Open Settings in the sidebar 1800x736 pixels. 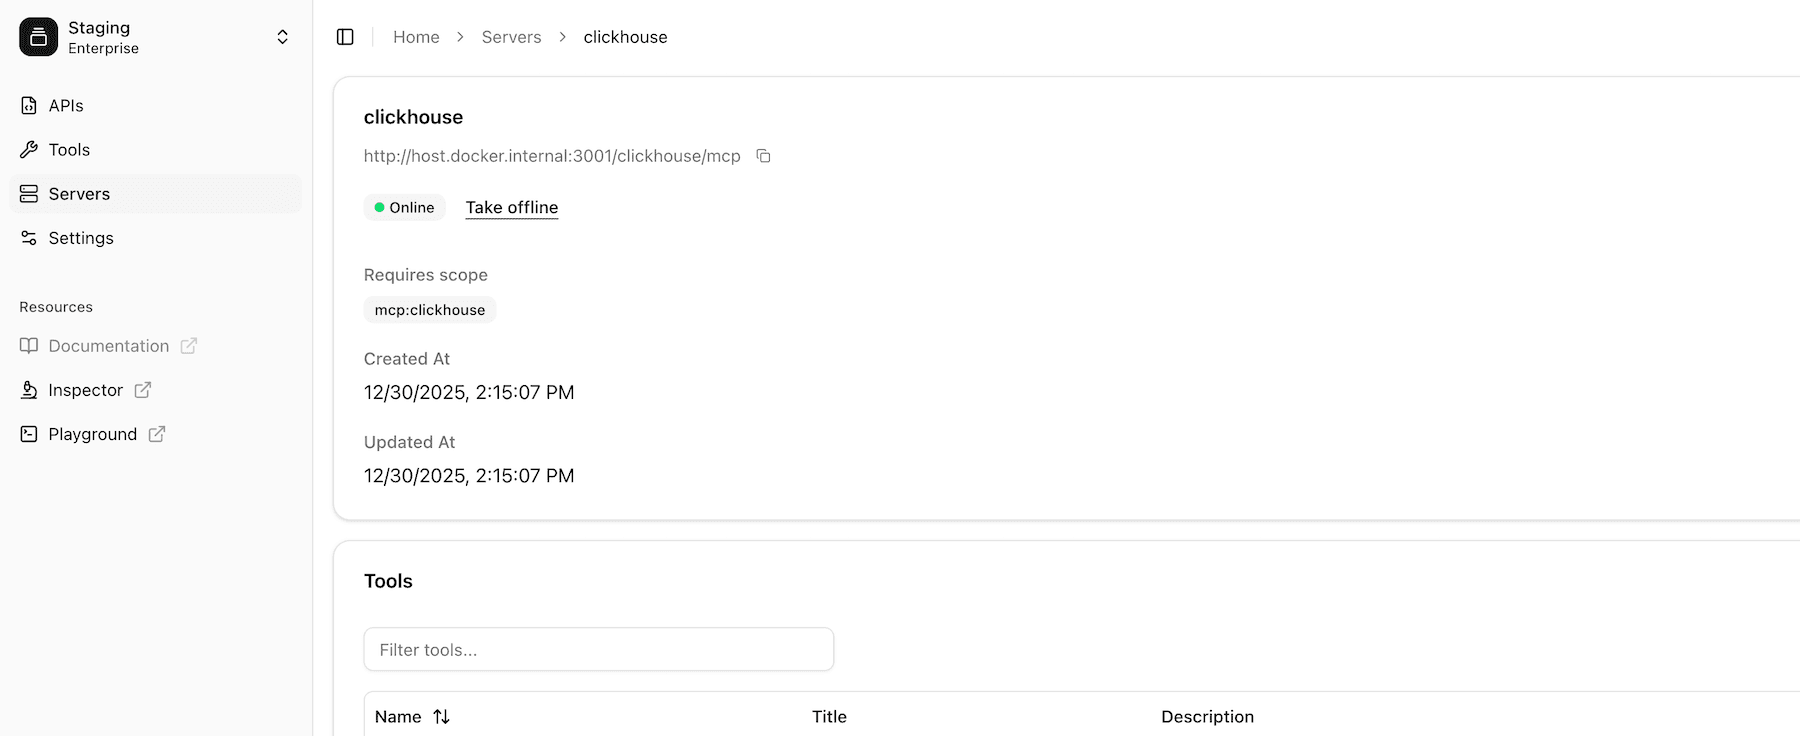pos(81,238)
